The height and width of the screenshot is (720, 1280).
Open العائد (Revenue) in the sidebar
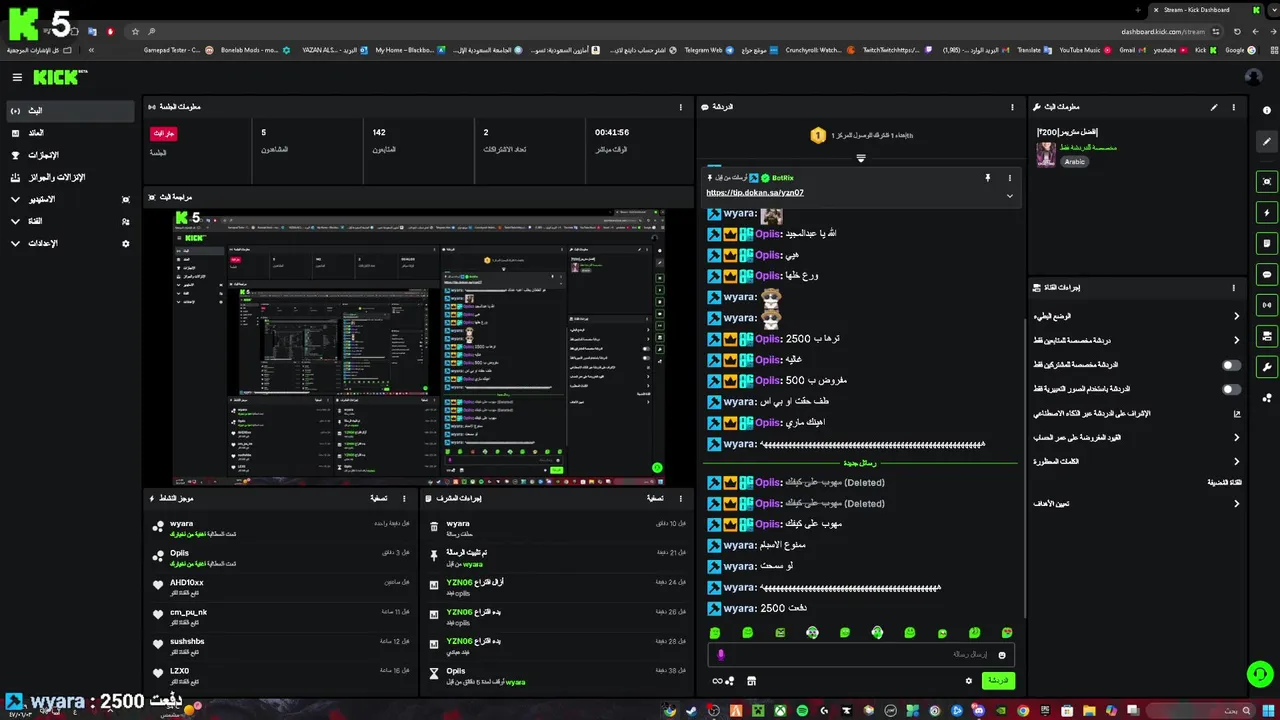(x=70, y=133)
